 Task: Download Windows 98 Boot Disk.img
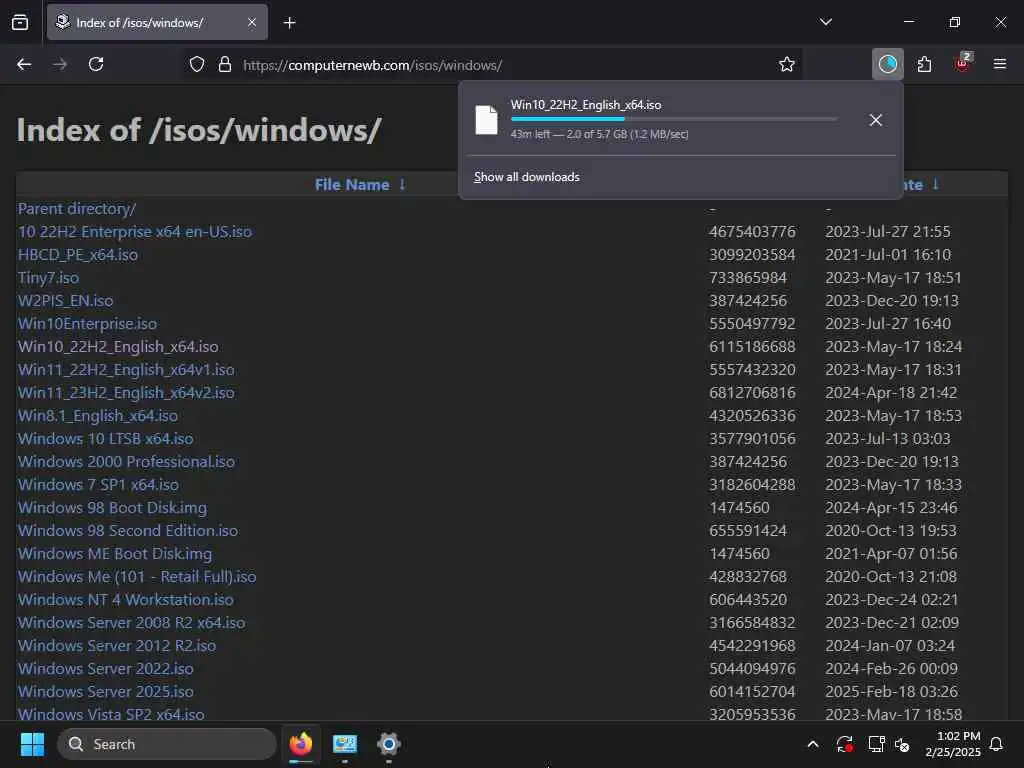[x=112, y=507]
